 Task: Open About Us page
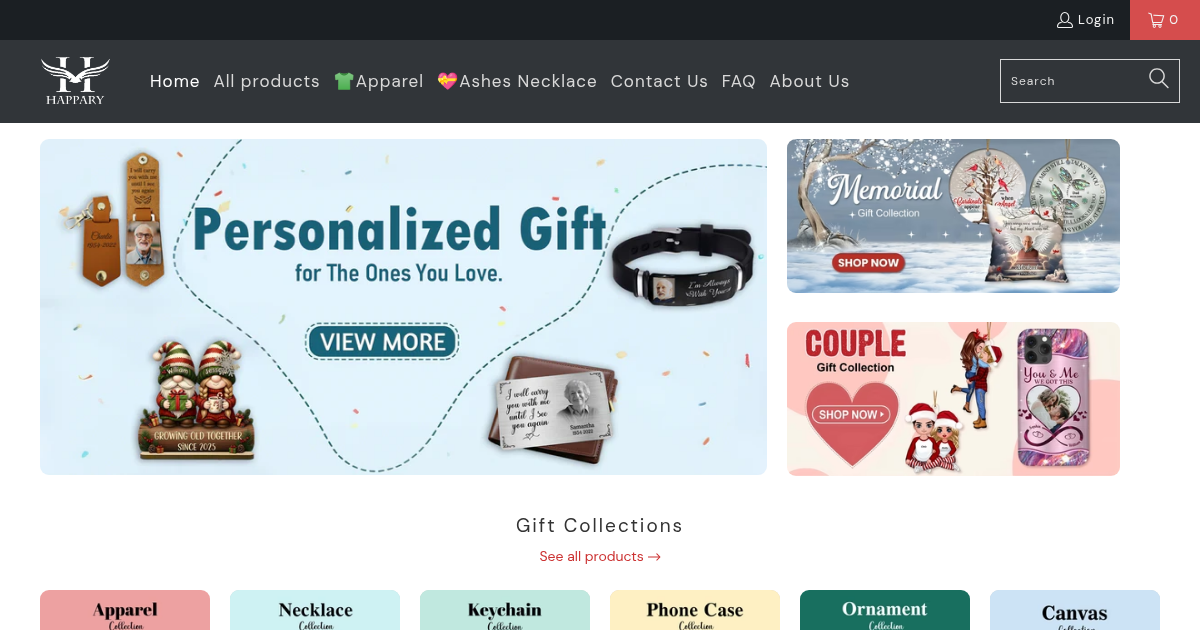[809, 81]
